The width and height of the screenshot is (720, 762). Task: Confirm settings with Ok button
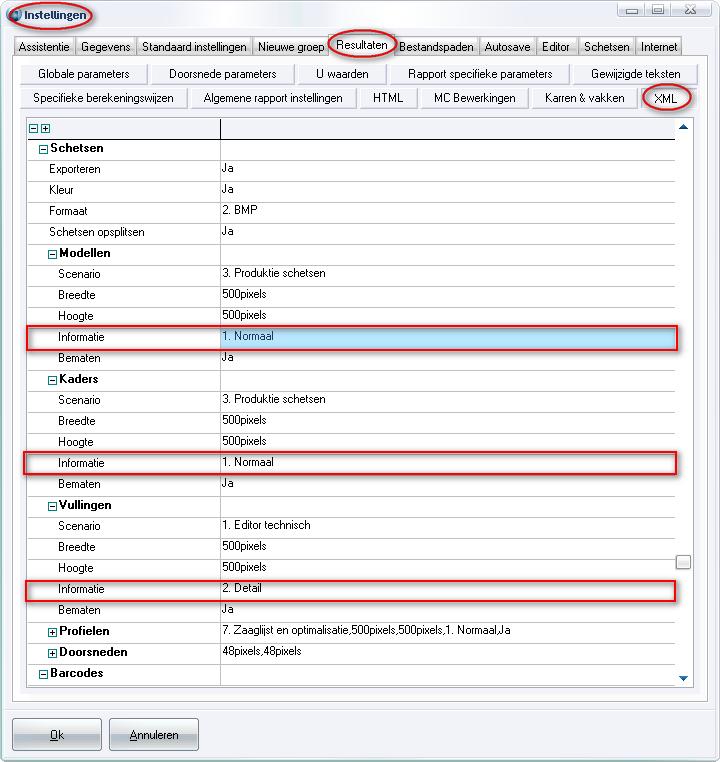pos(57,734)
